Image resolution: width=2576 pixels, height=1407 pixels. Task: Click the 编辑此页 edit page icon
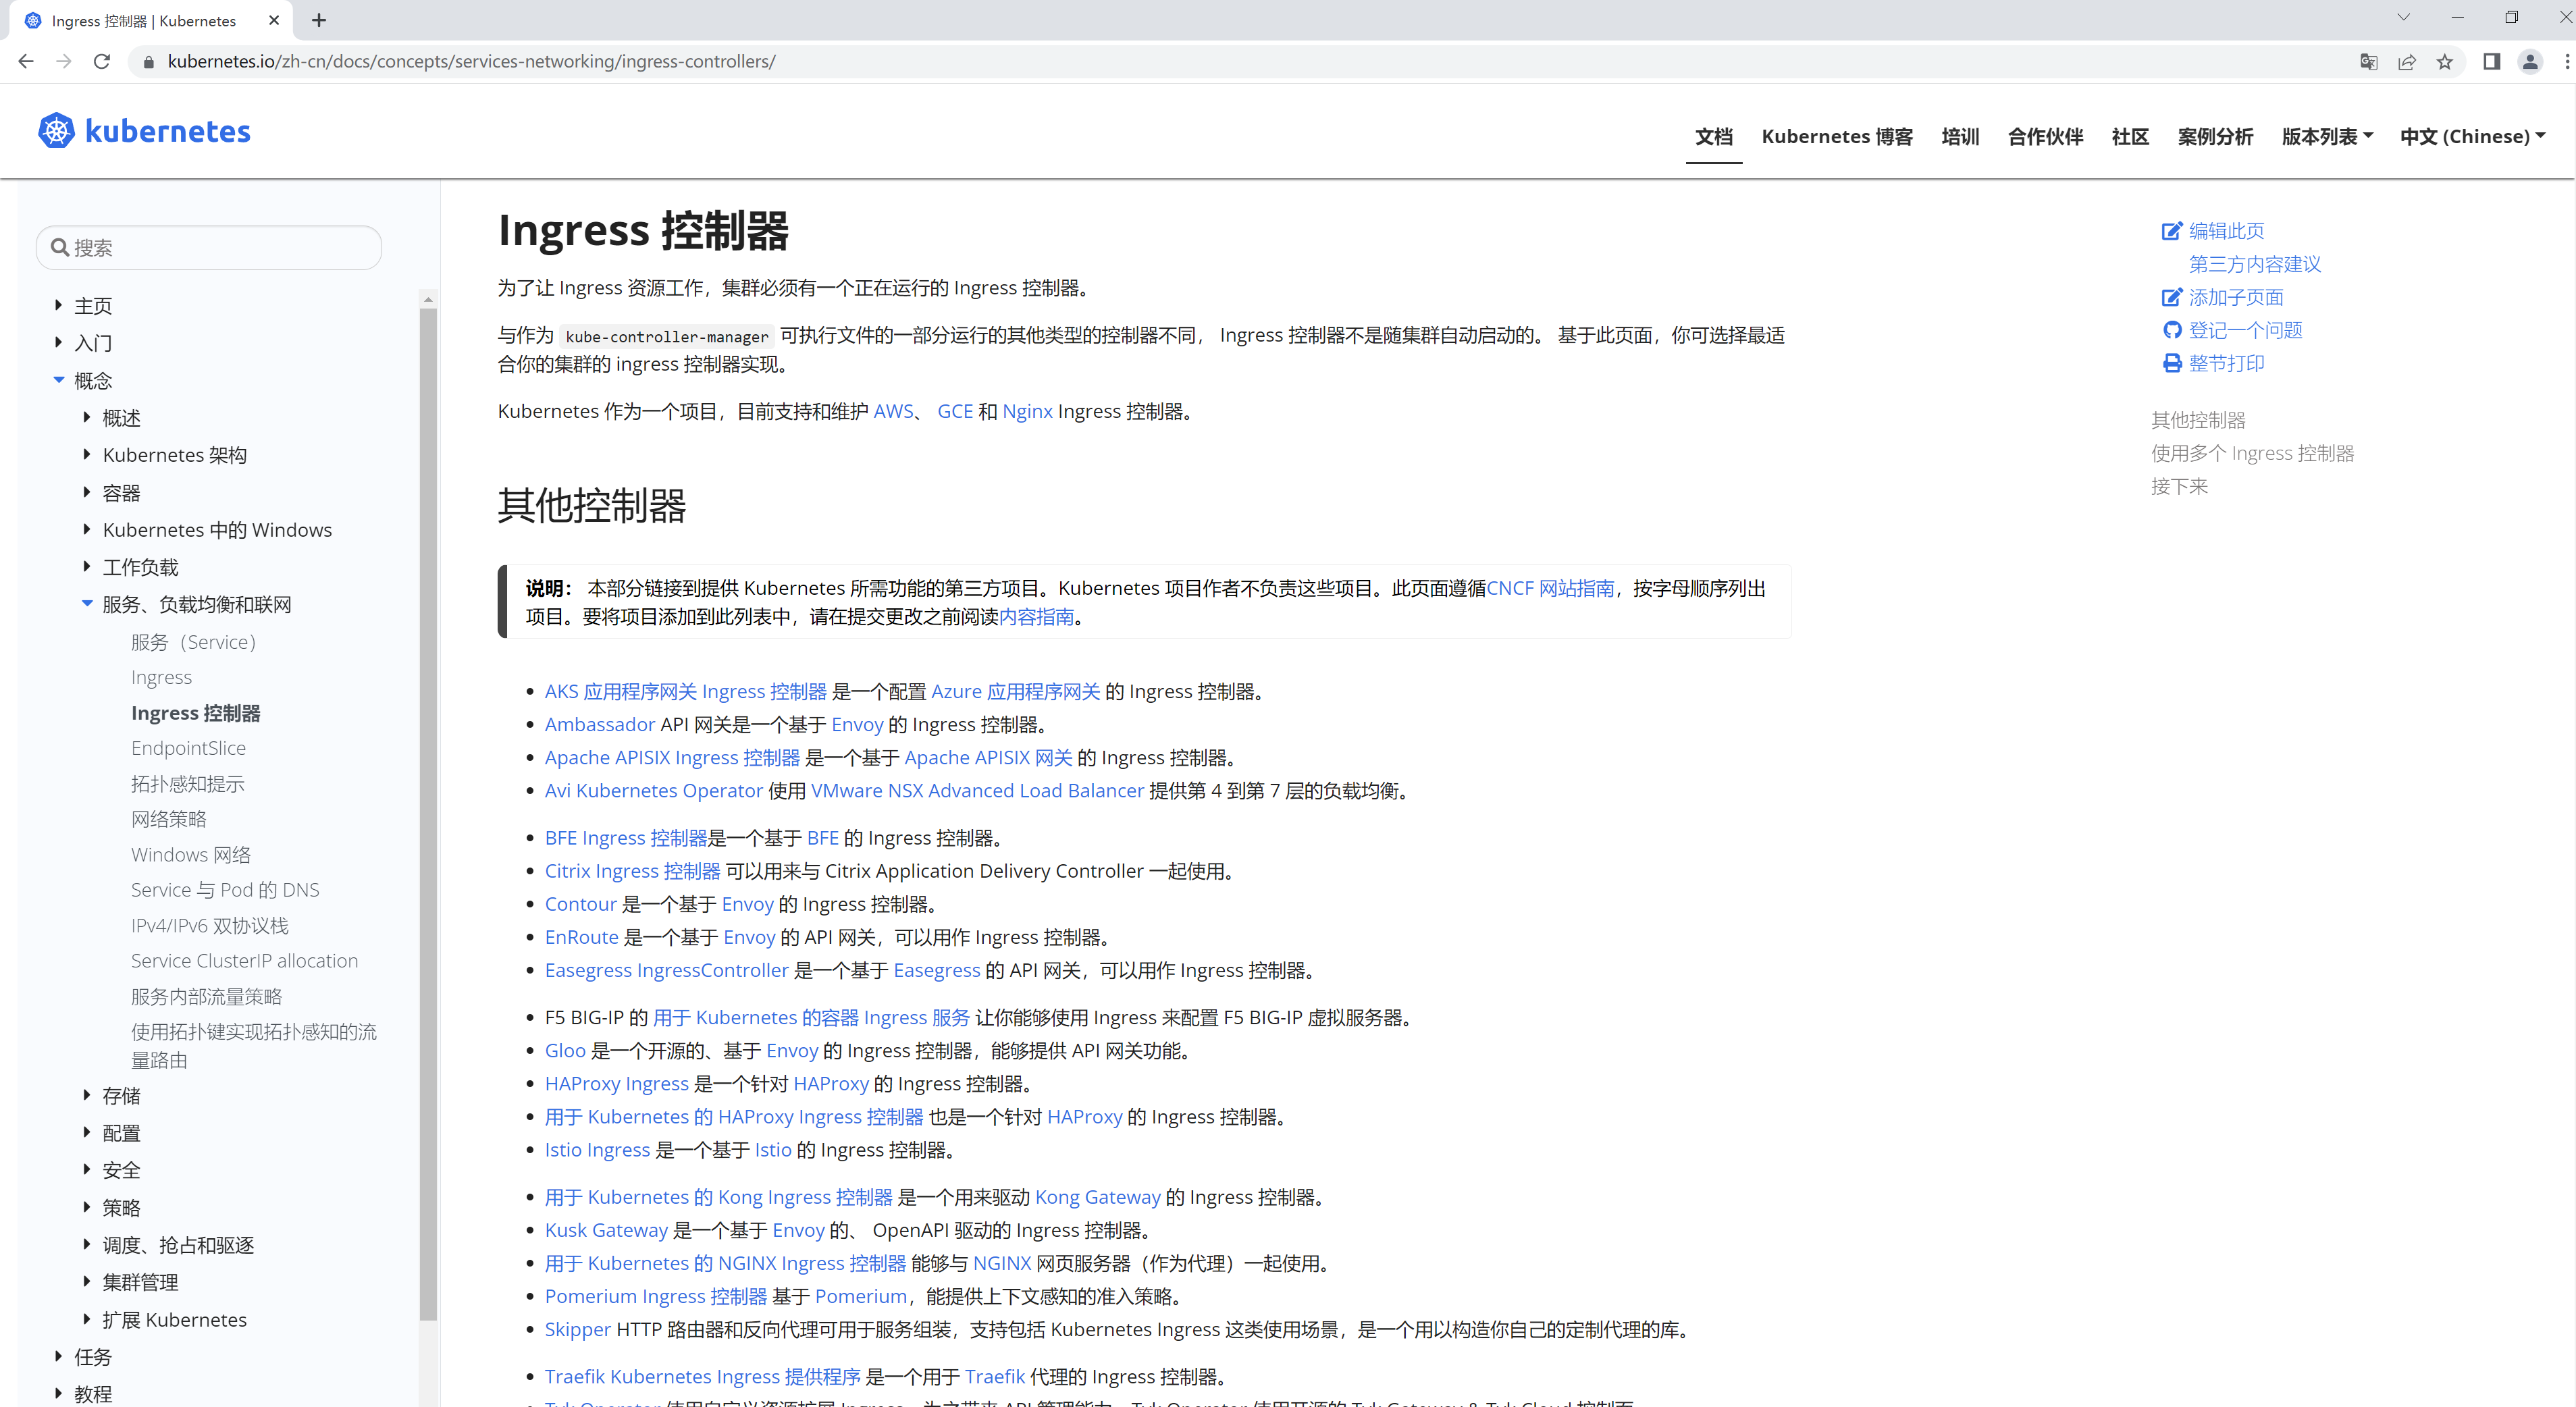[x=2171, y=231]
